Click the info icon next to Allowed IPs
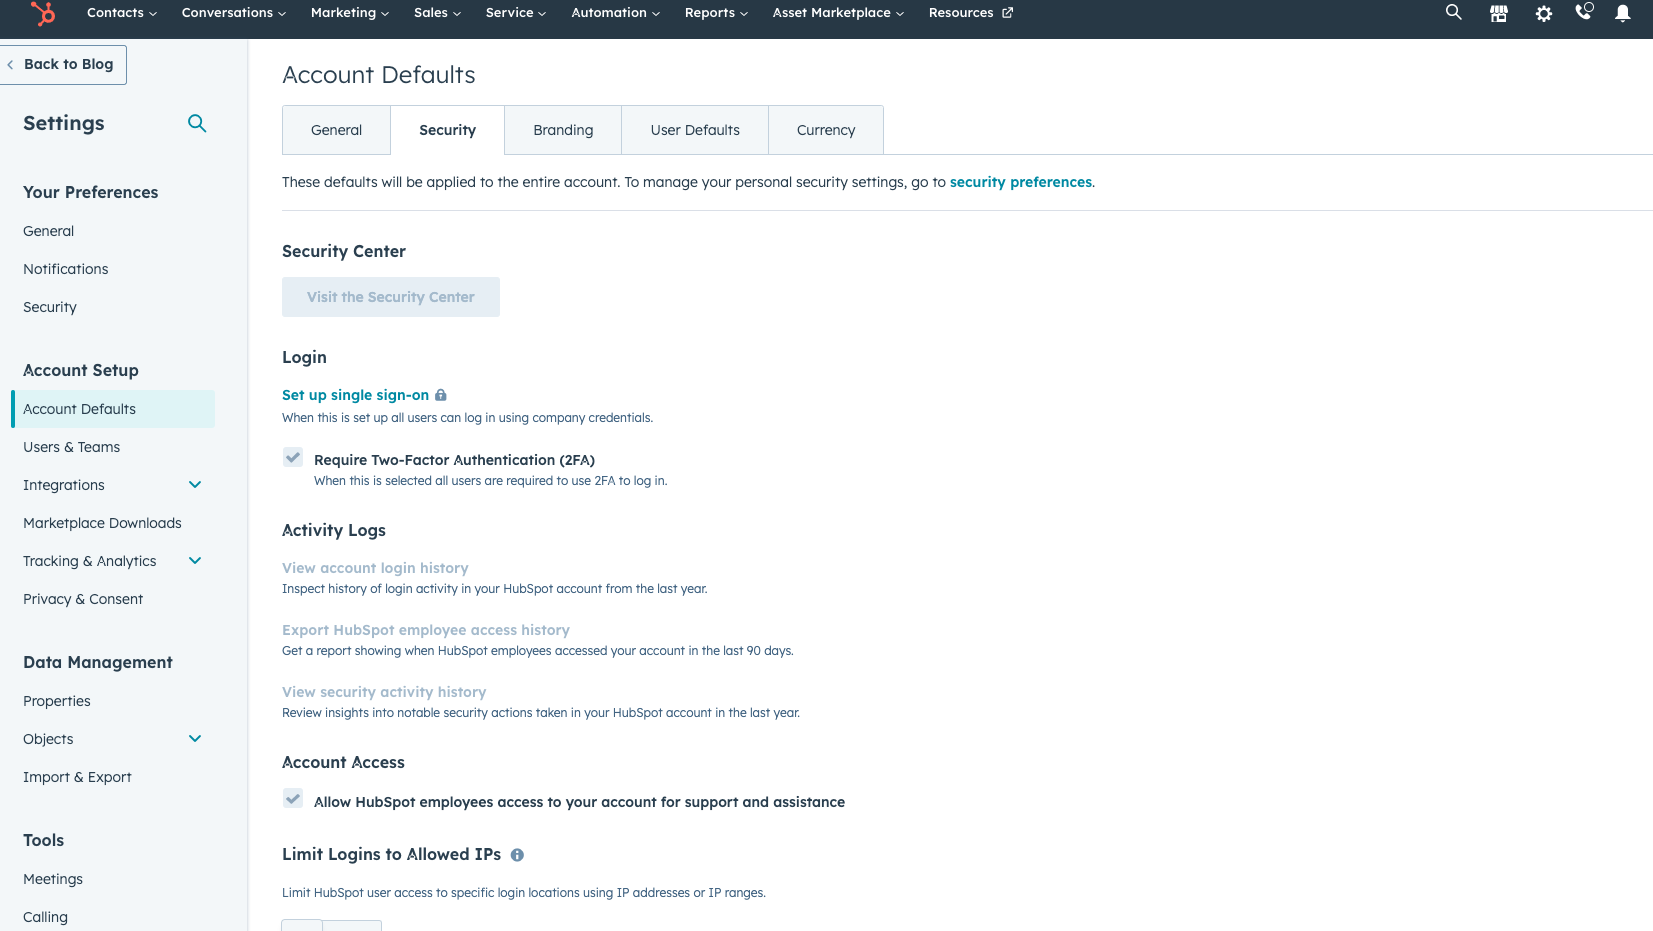Image resolution: width=1653 pixels, height=931 pixels. tap(517, 855)
